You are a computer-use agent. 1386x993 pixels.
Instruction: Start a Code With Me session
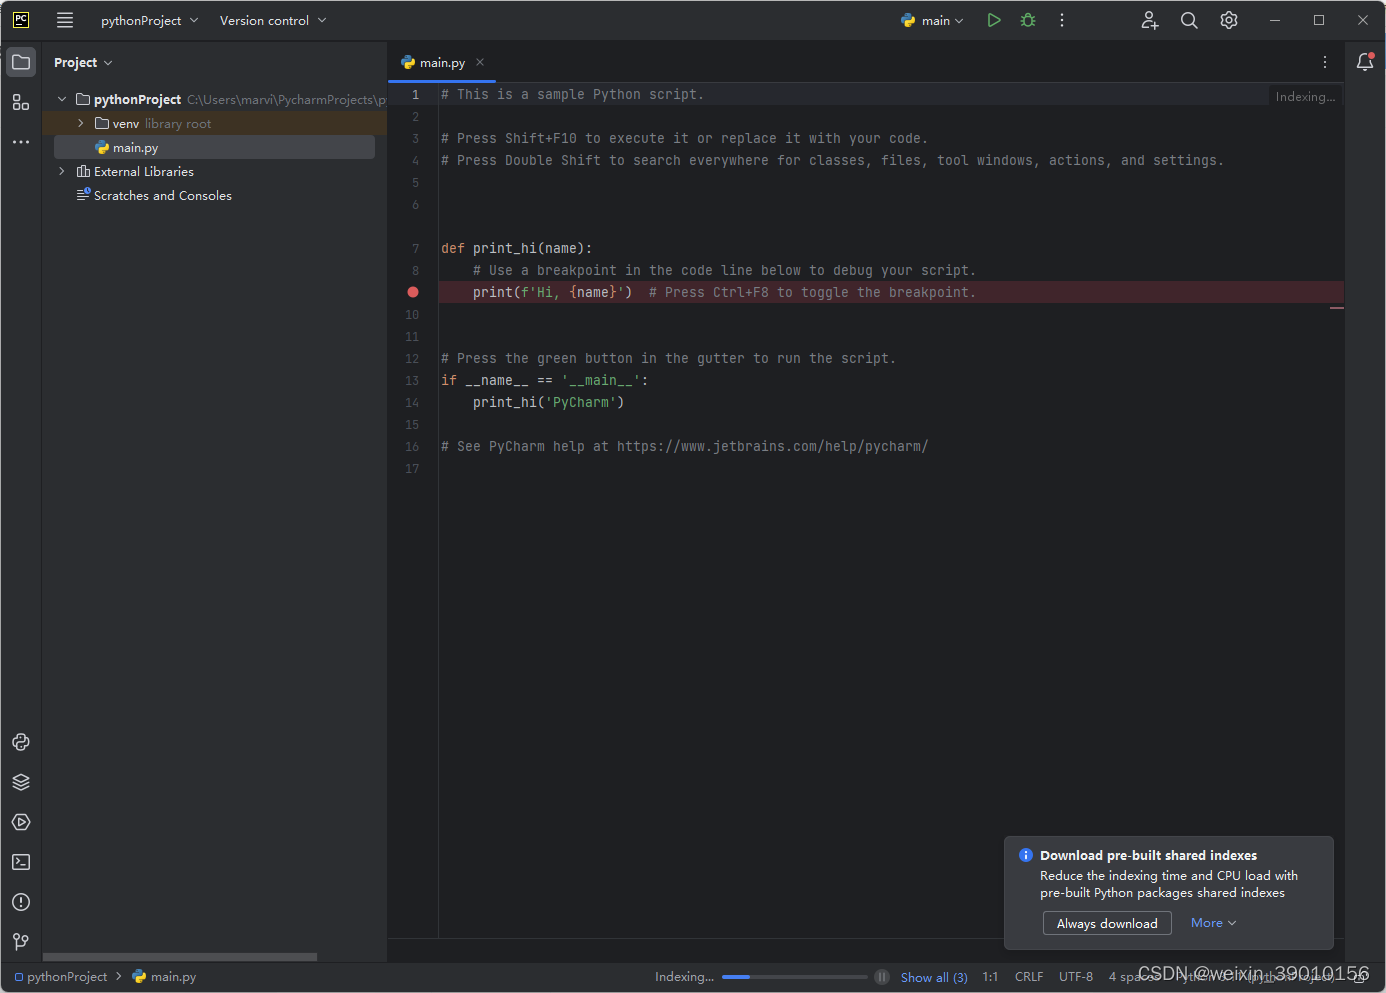pos(1149,19)
